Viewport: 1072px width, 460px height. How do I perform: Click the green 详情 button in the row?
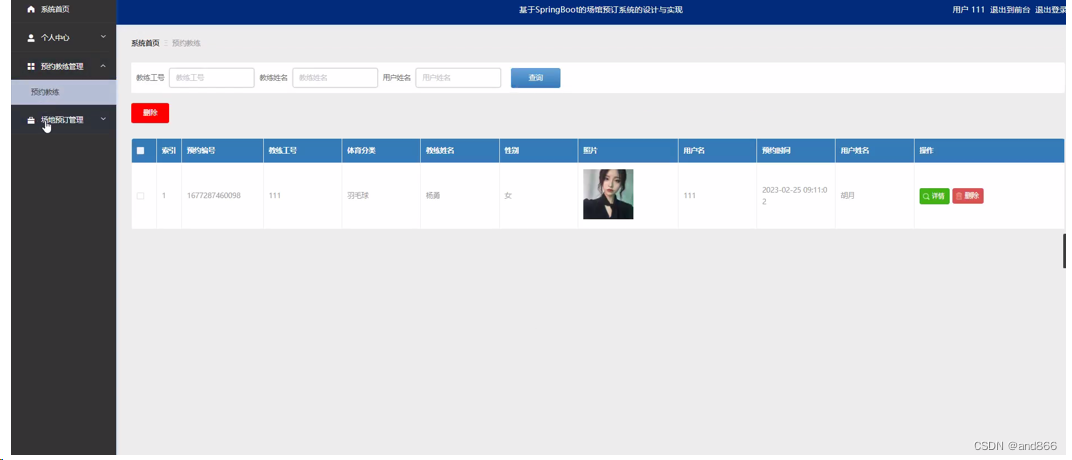(934, 196)
